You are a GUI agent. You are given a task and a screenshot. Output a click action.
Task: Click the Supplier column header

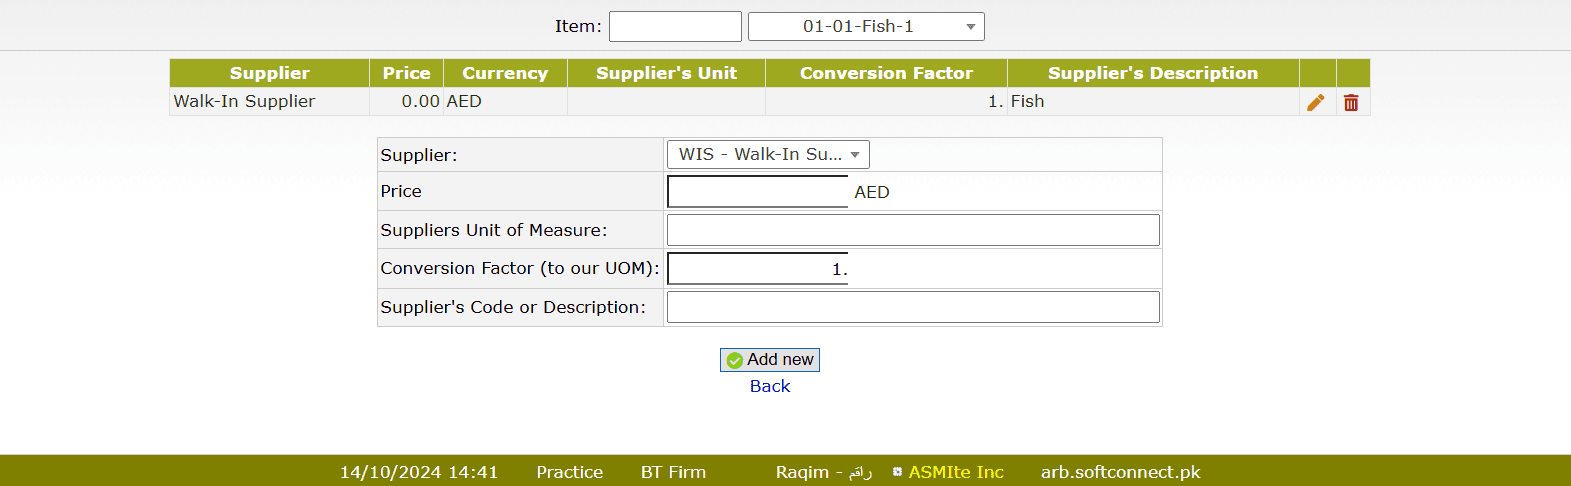[x=269, y=73]
